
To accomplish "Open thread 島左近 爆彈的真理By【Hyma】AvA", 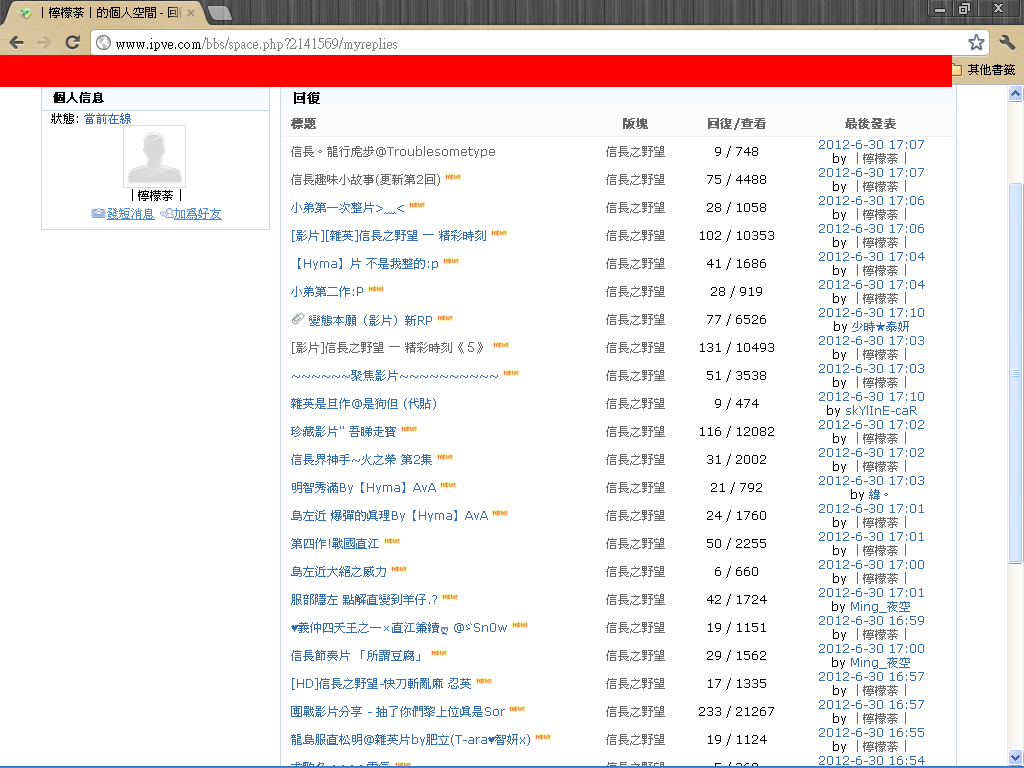I will (x=389, y=516).
